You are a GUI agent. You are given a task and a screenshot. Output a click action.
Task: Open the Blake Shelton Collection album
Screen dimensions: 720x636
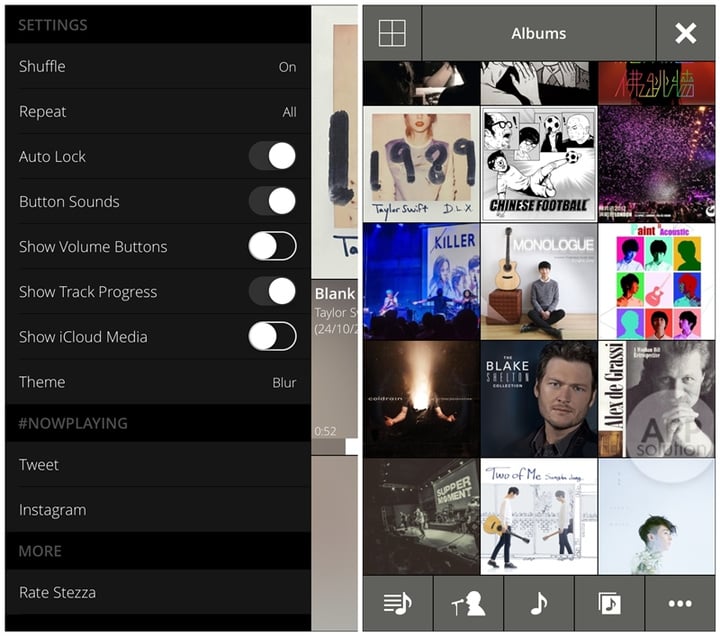pyautogui.click(x=539, y=399)
